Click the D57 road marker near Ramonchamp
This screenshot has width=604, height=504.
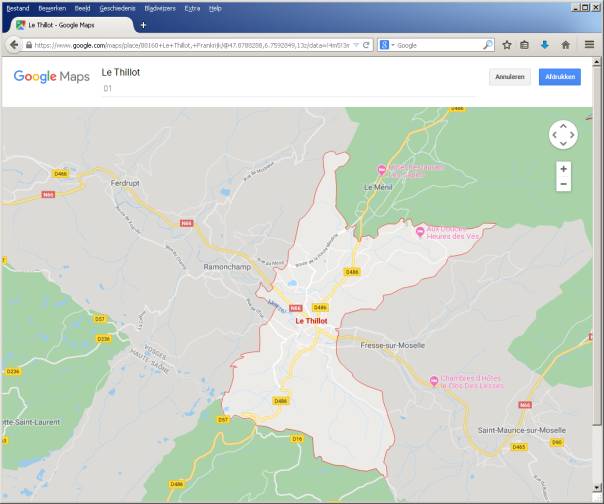99,319
